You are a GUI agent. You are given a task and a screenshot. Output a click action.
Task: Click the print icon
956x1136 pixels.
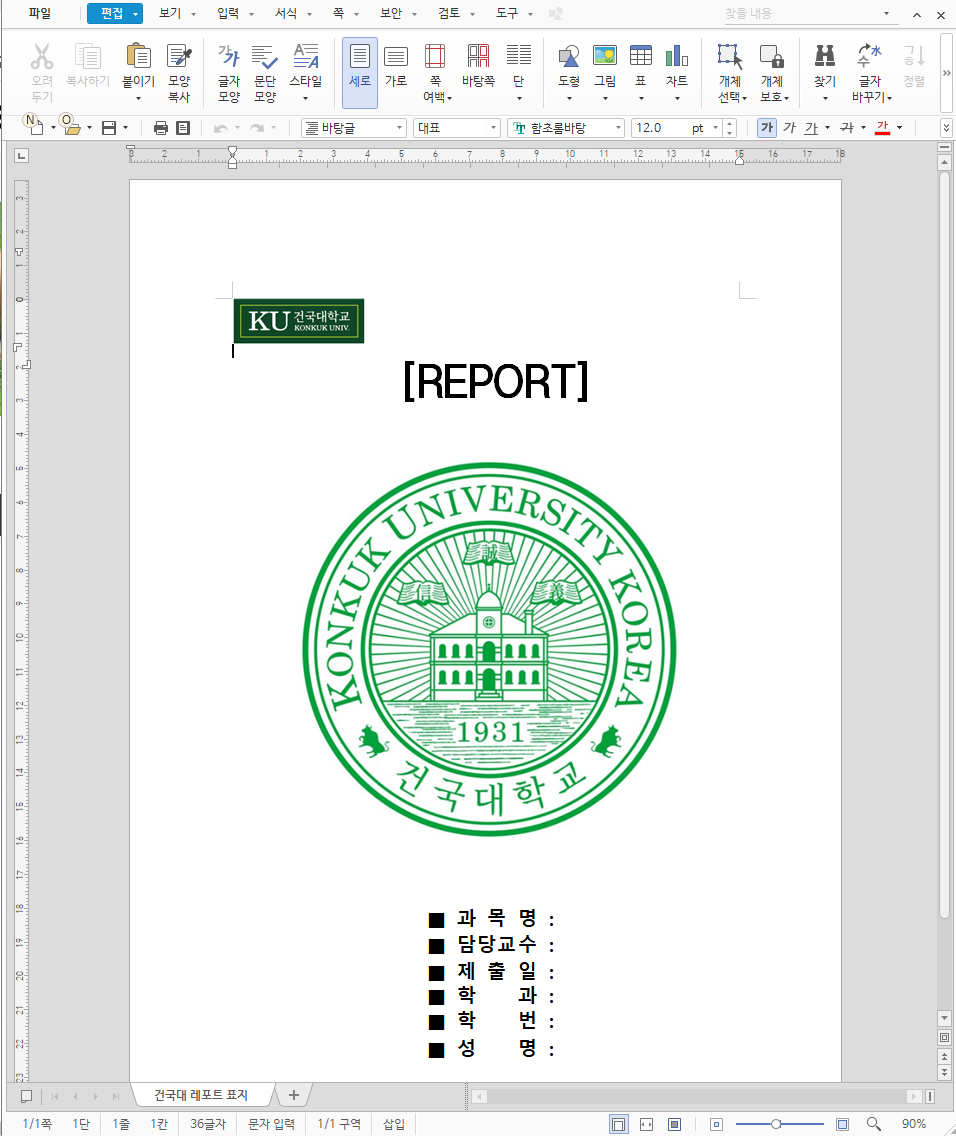click(x=161, y=128)
